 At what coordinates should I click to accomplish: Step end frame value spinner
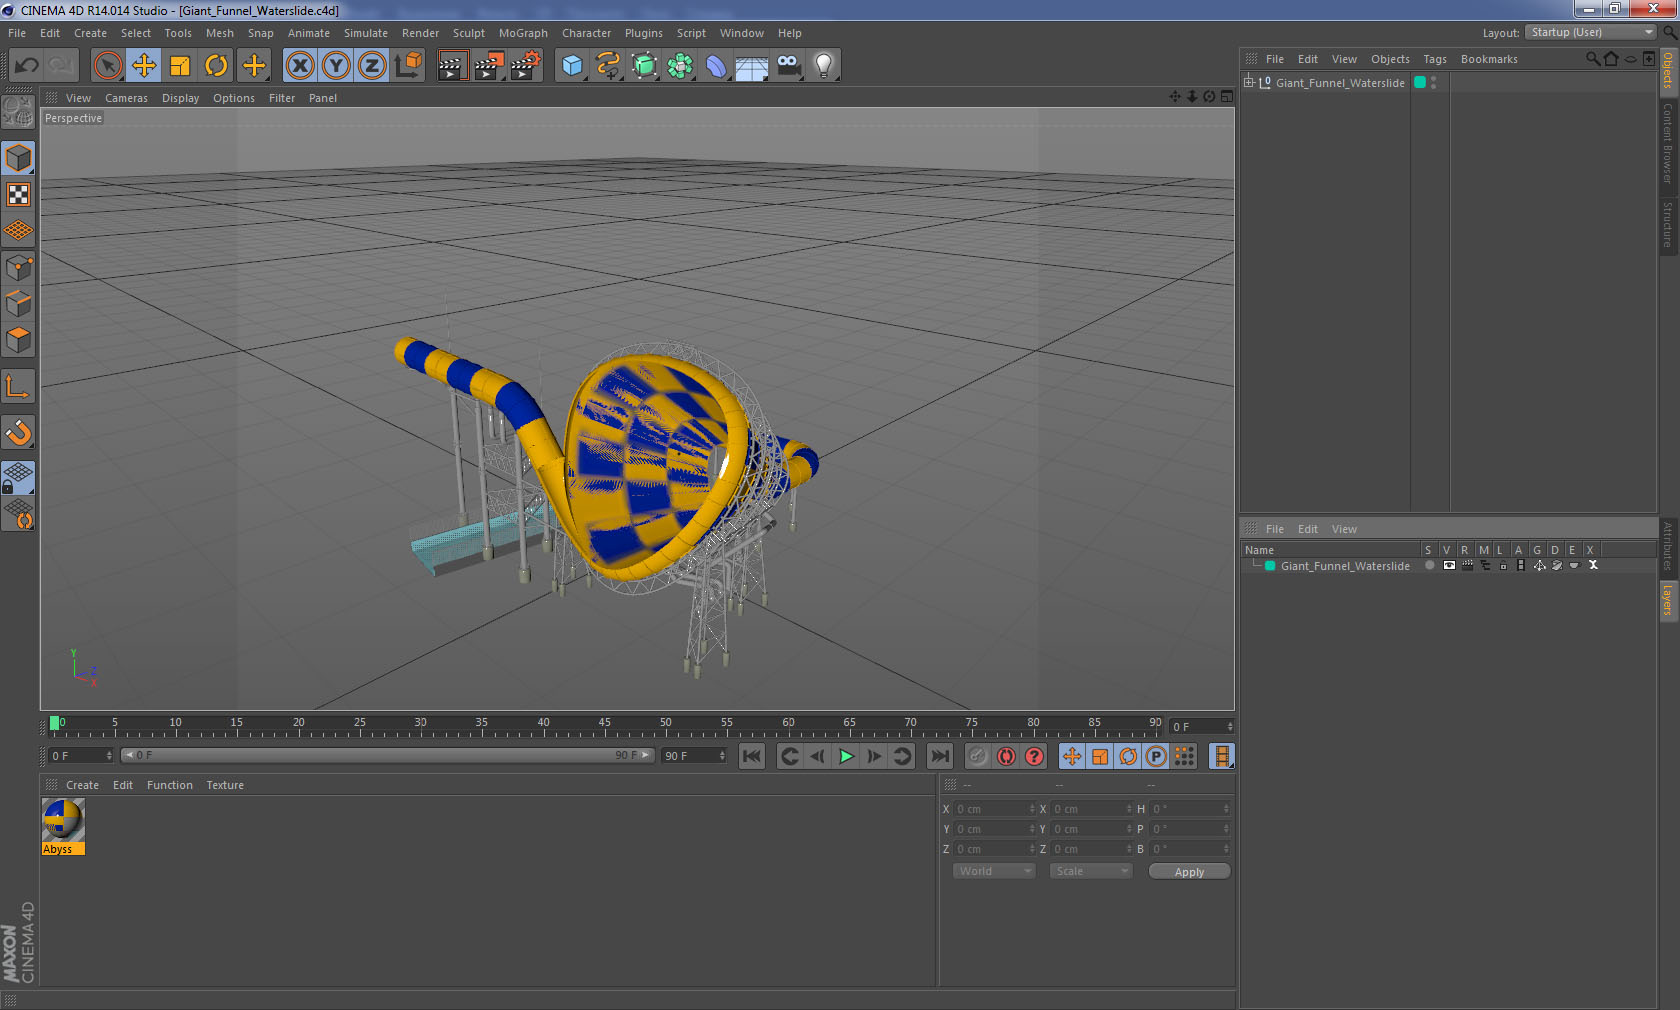tap(722, 756)
